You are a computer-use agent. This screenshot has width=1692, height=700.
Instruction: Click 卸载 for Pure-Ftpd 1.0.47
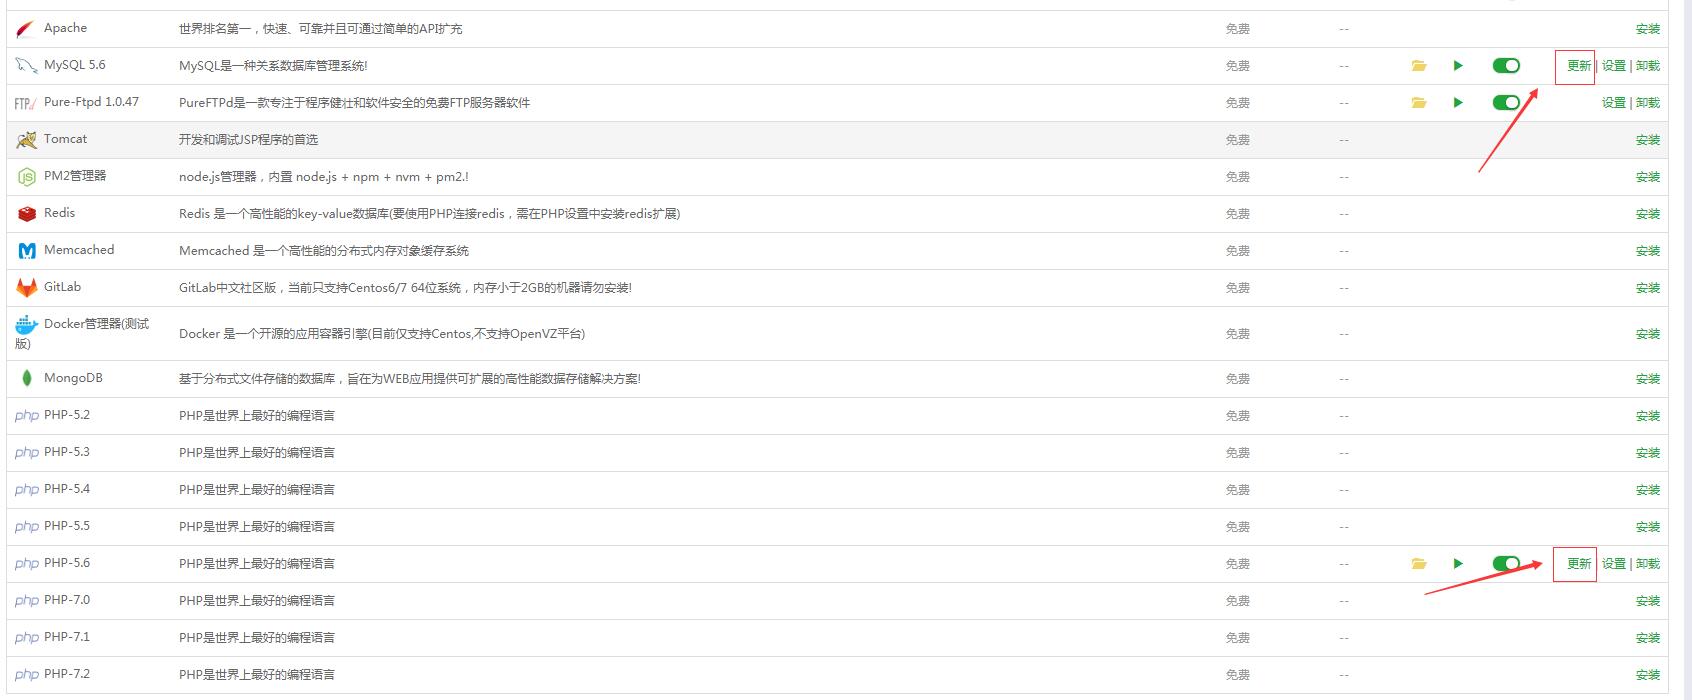coord(1648,103)
